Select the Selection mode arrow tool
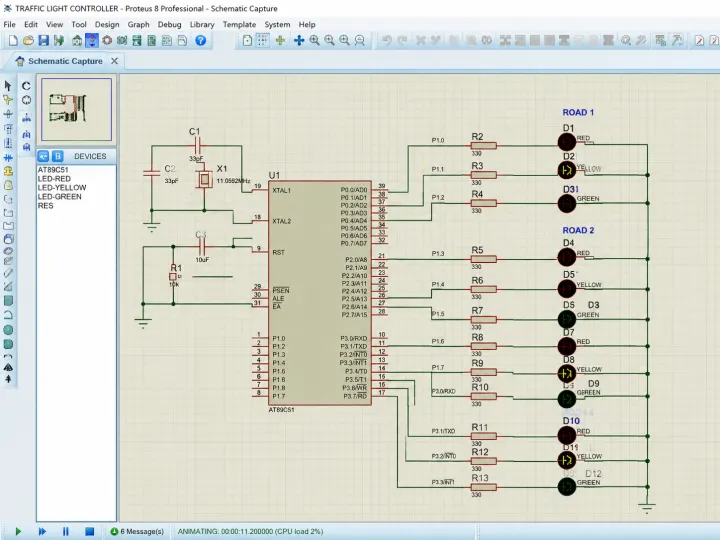The height and width of the screenshot is (540, 720). click(x=8, y=85)
